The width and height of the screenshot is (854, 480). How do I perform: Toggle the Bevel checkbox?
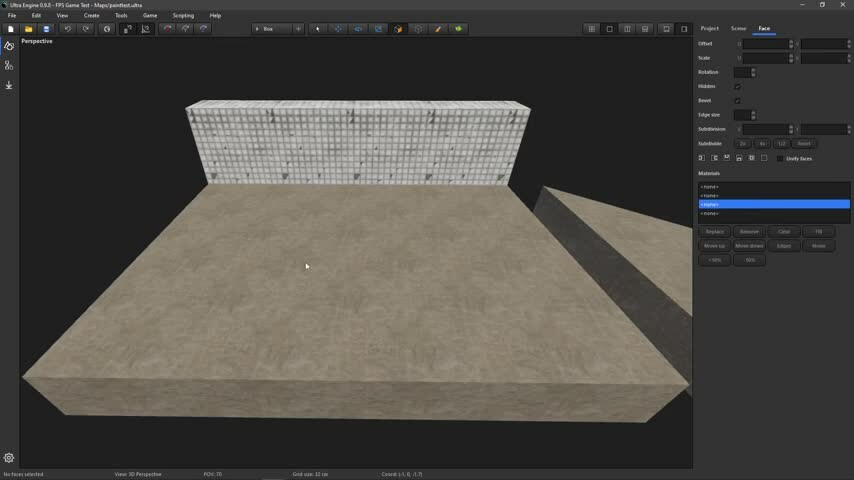pos(738,101)
